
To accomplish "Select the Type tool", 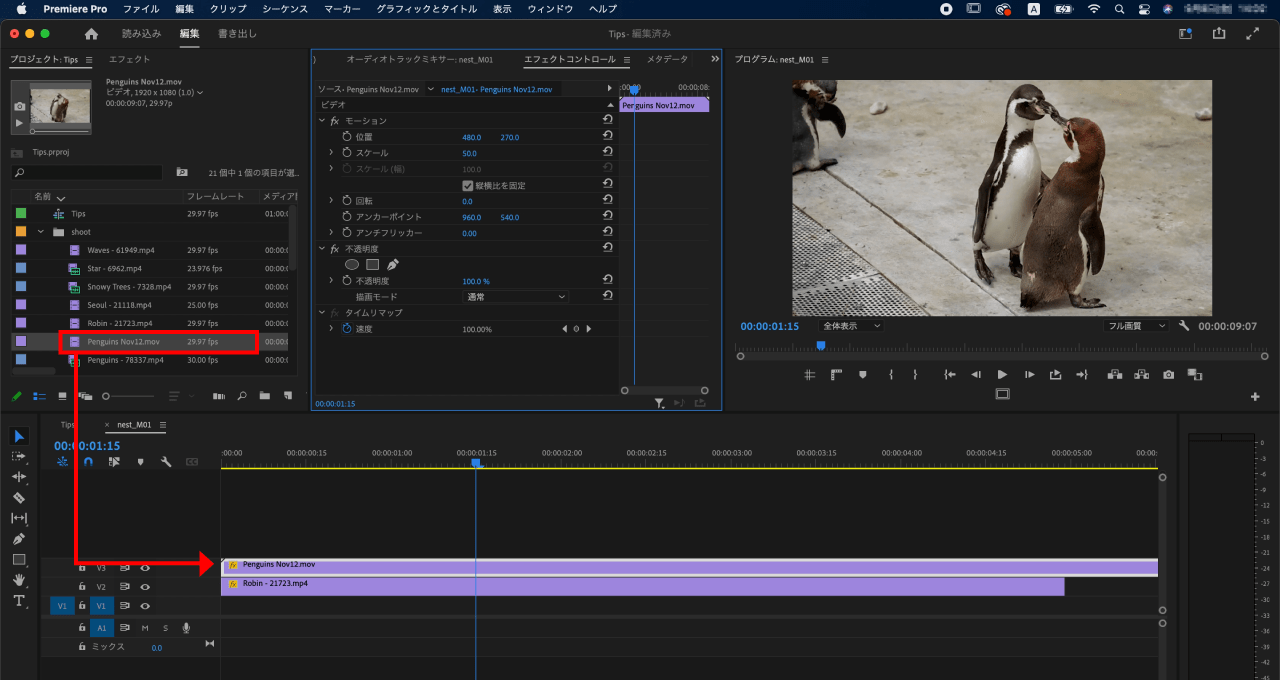I will [x=19, y=601].
